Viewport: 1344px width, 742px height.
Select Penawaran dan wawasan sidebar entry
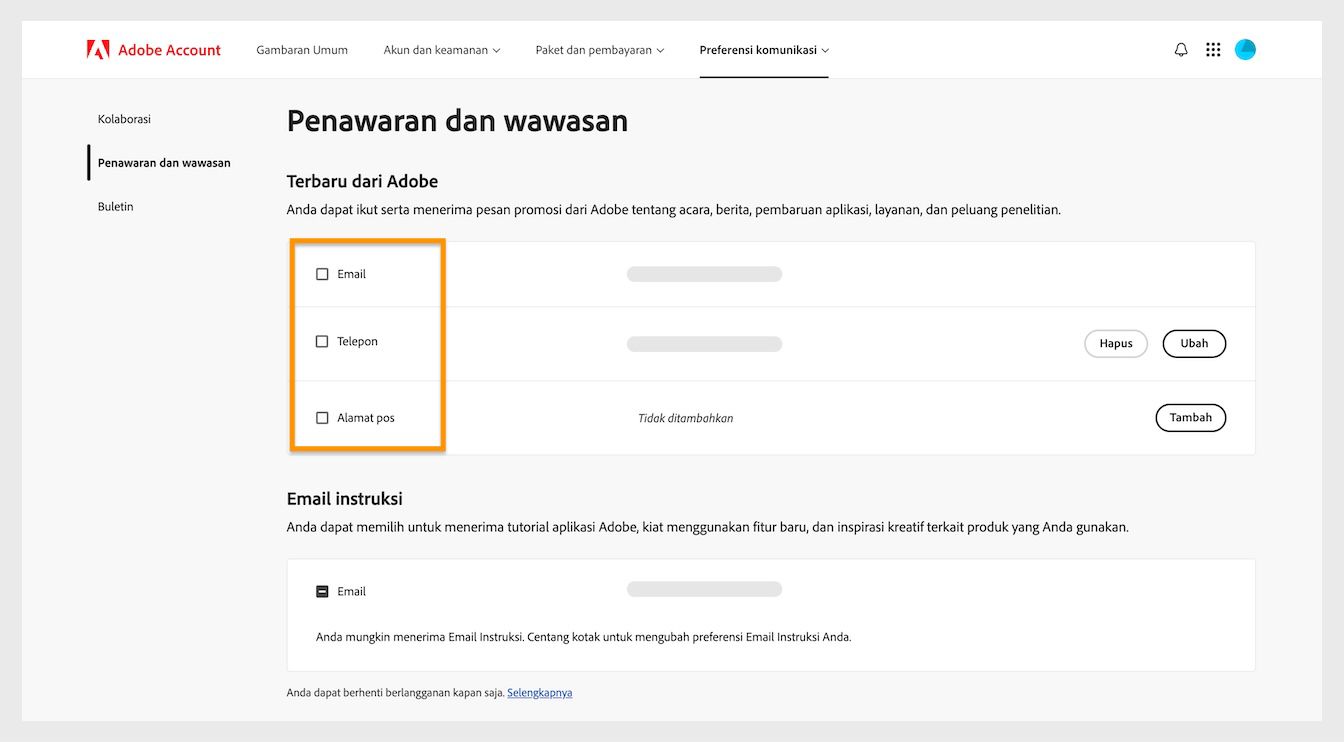click(x=164, y=162)
